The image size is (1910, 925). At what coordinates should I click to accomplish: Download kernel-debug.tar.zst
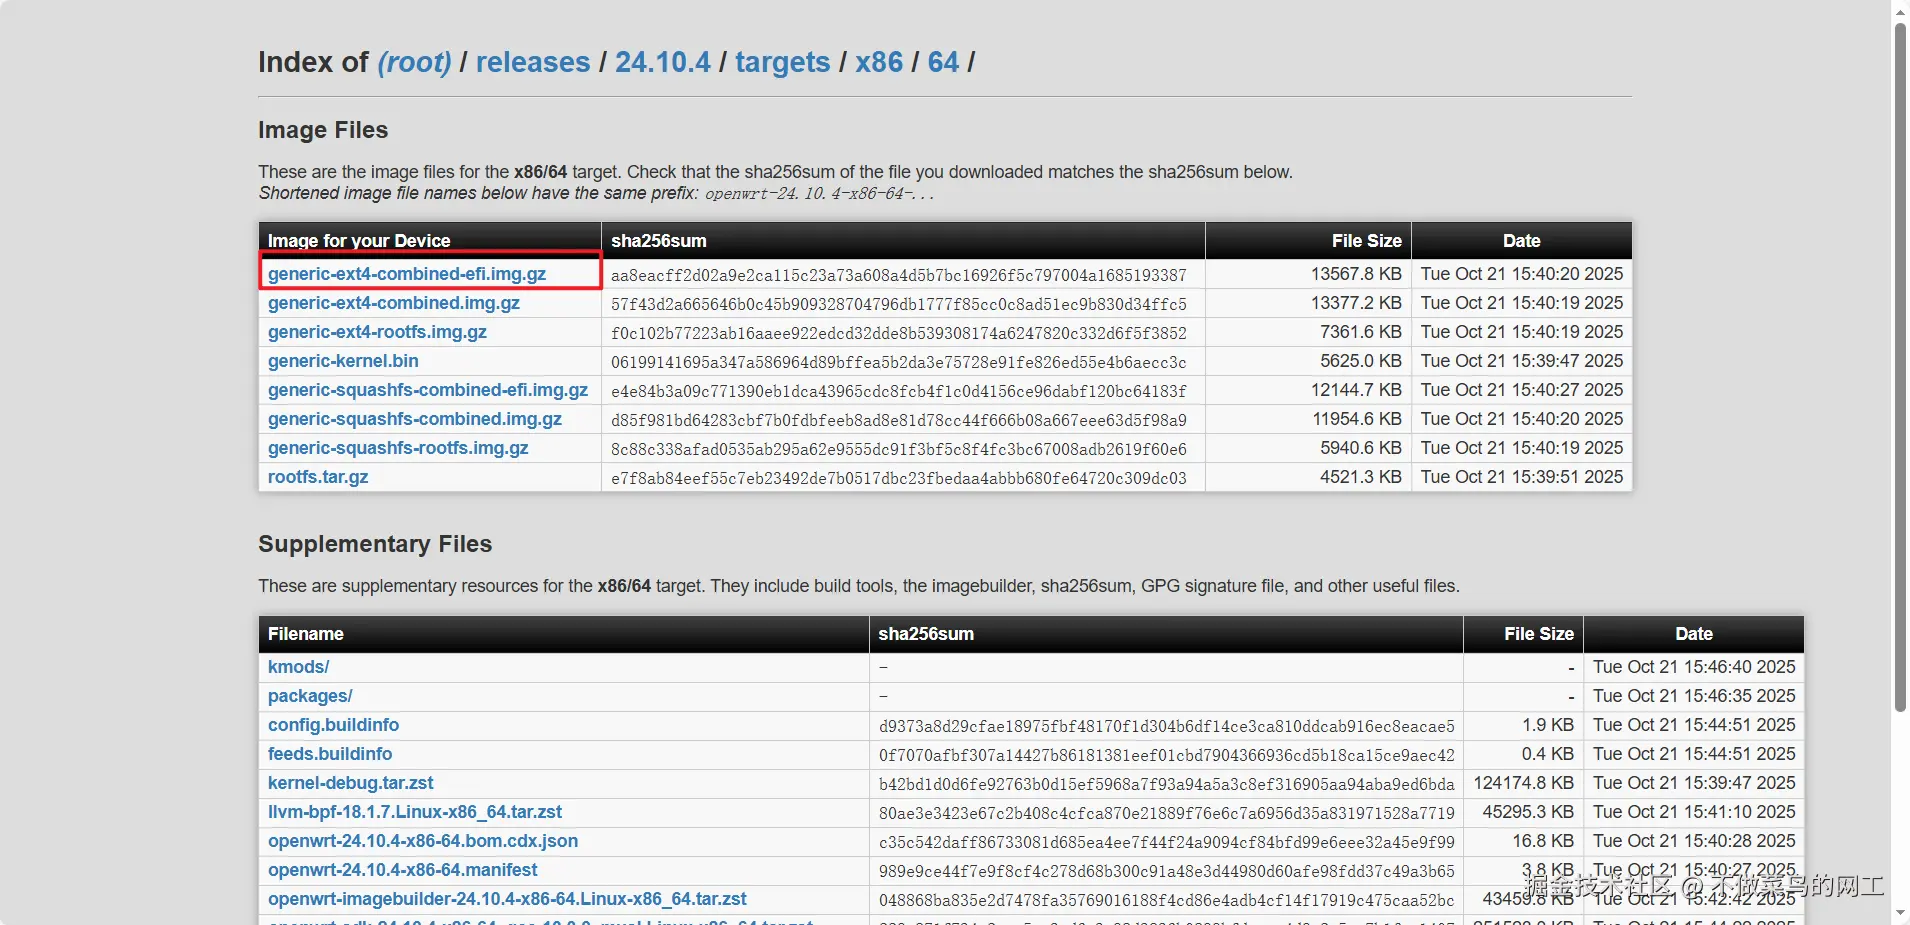pos(351,783)
